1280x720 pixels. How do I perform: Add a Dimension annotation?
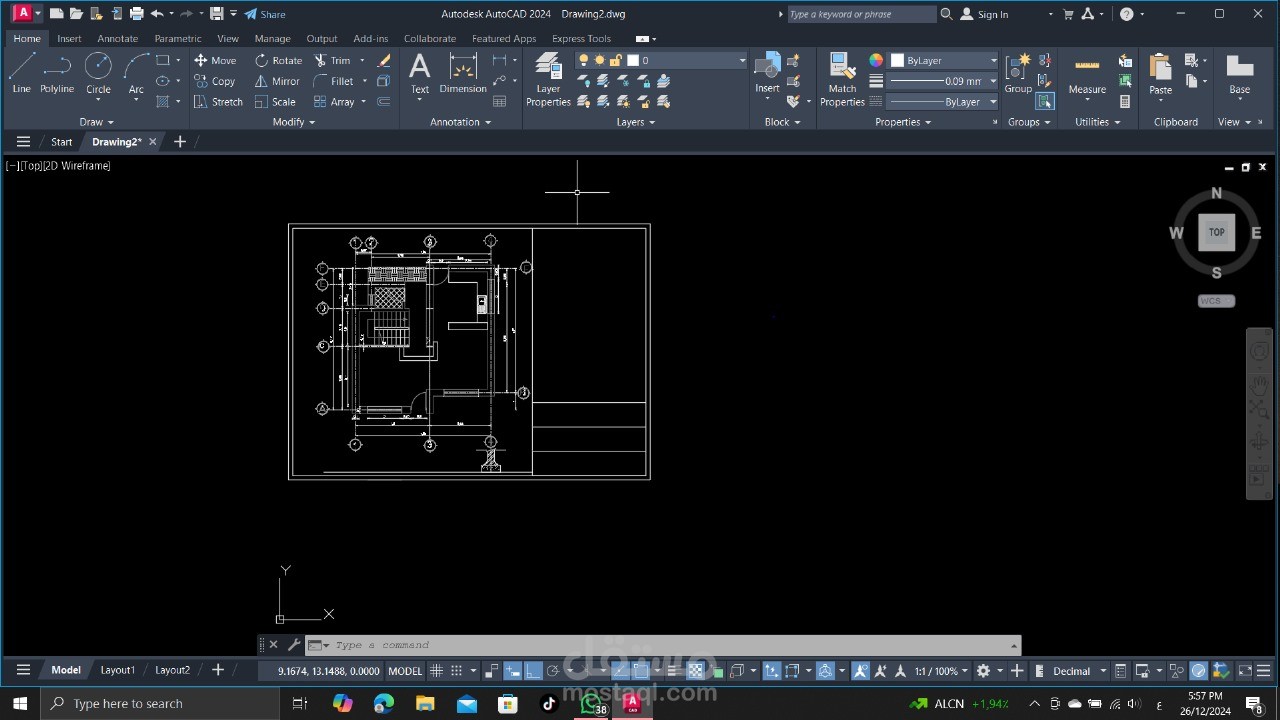pos(463,74)
